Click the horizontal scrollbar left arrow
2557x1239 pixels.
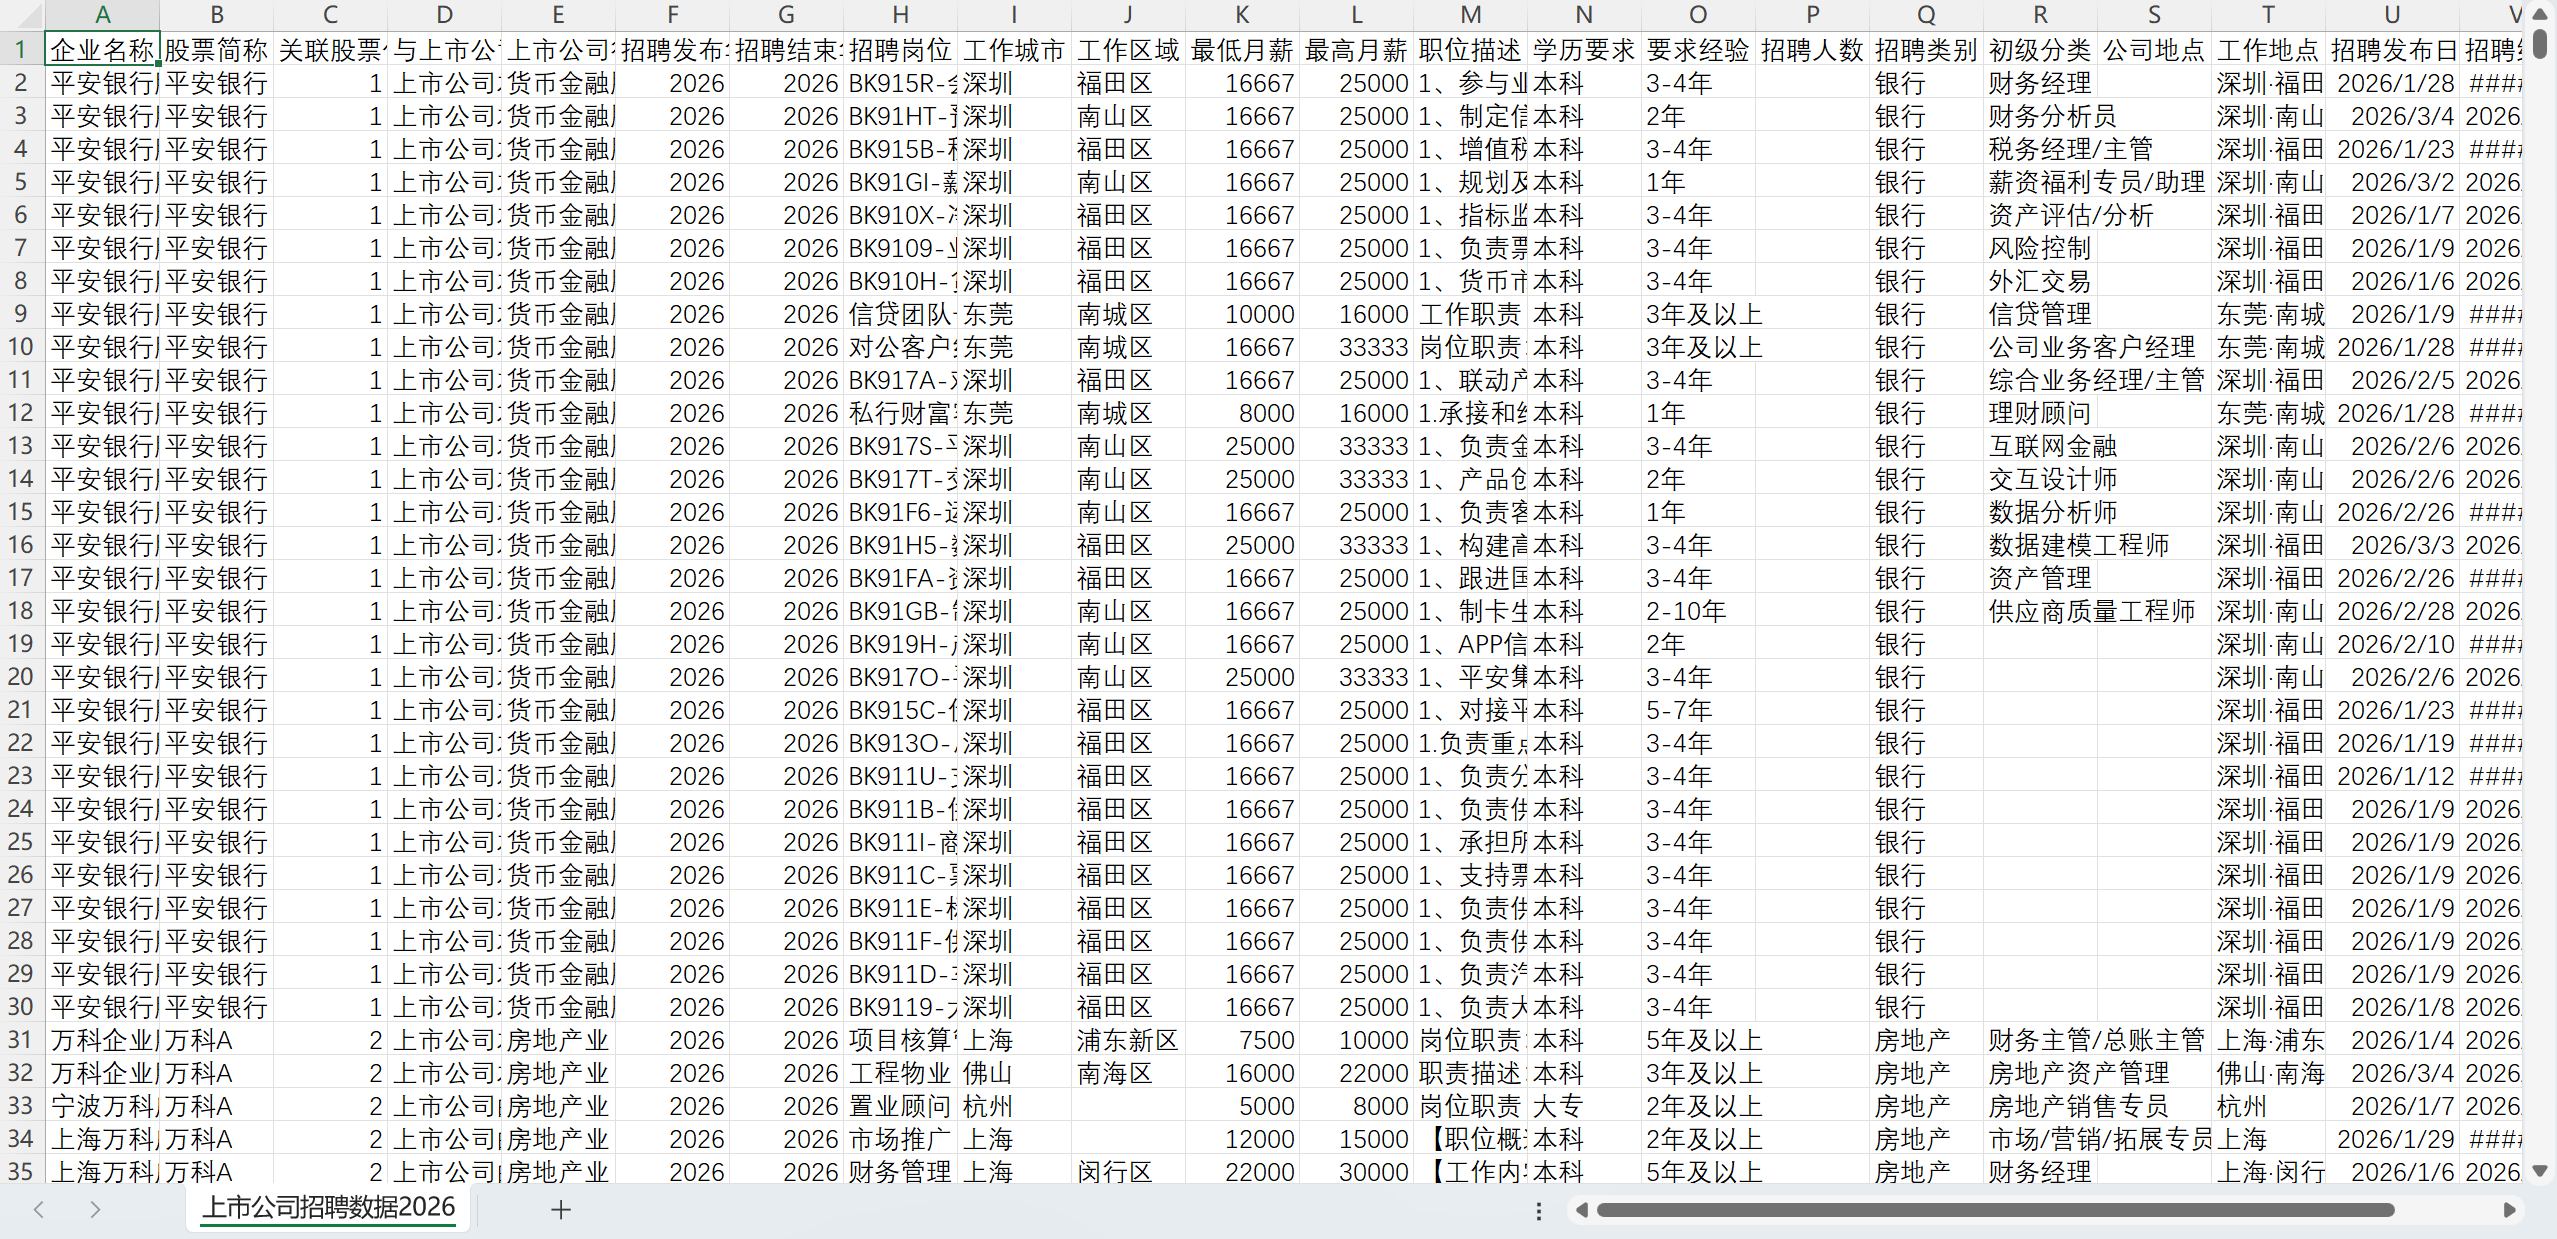tap(1582, 1210)
